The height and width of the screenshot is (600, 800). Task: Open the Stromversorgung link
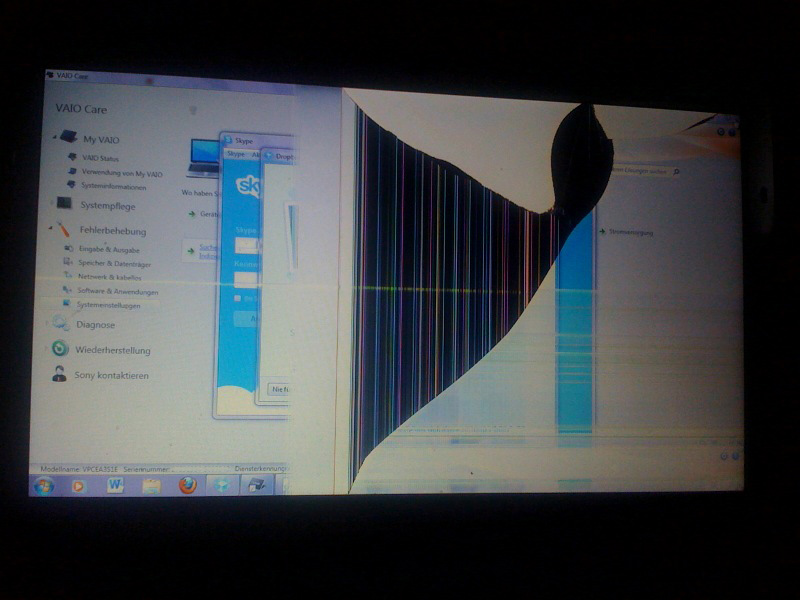point(631,232)
